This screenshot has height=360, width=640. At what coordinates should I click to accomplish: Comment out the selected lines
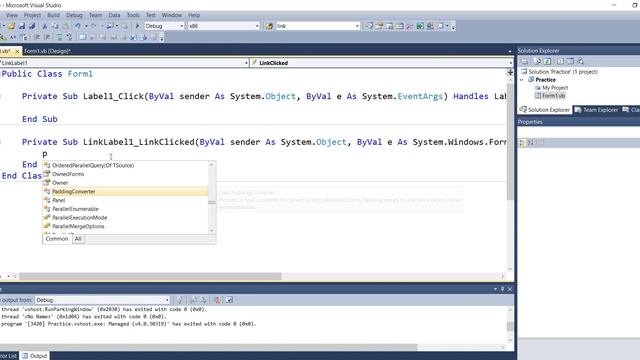pos(59,38)
